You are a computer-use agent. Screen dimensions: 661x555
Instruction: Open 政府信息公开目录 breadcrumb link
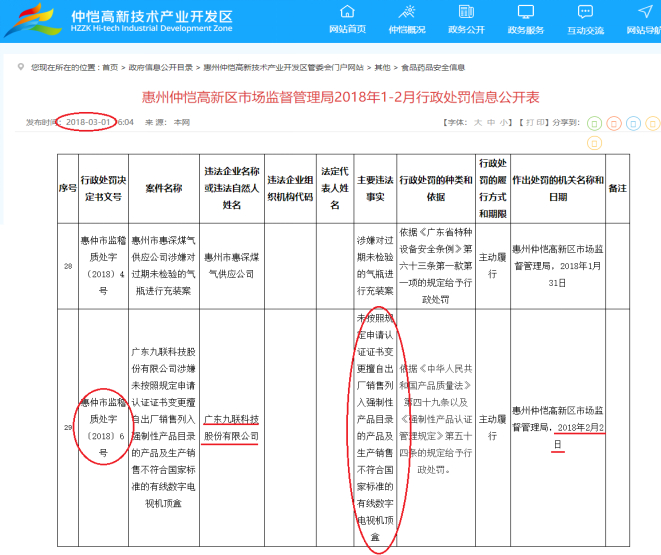point(161,67)
